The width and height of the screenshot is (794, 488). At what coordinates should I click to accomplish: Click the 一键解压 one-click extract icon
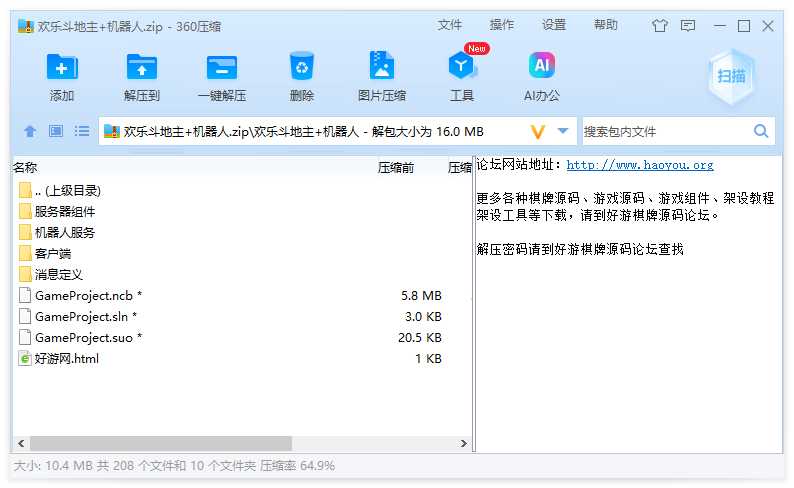[x=222, y=67]
